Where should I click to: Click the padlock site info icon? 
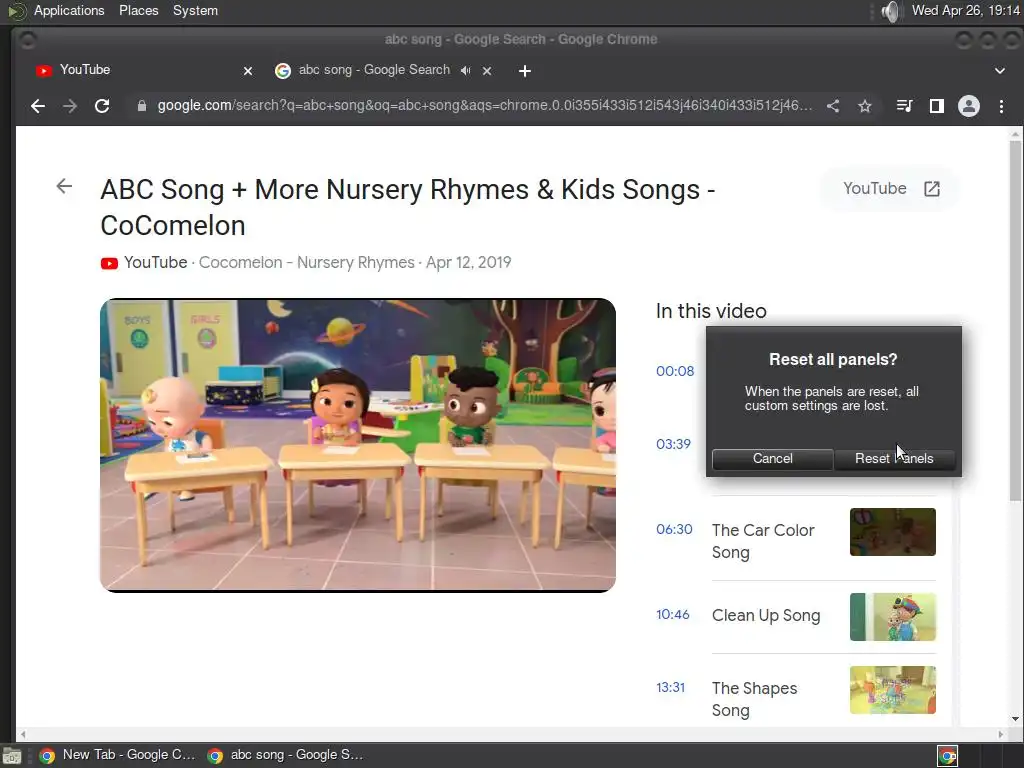coord(142,106)
